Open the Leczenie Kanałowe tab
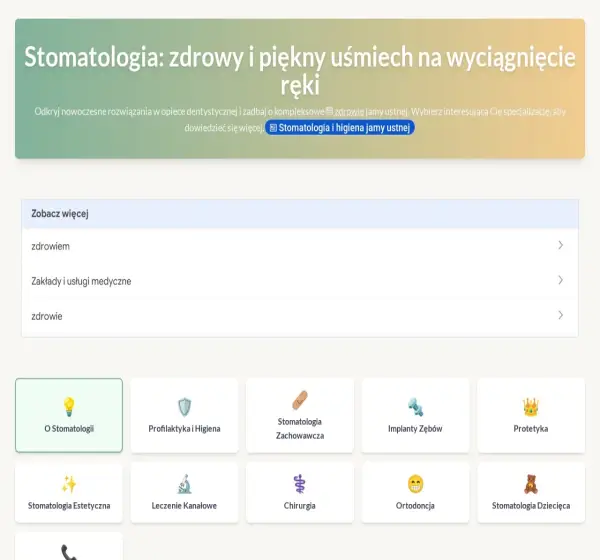The image size is (600, 560). tap(184, 492)
